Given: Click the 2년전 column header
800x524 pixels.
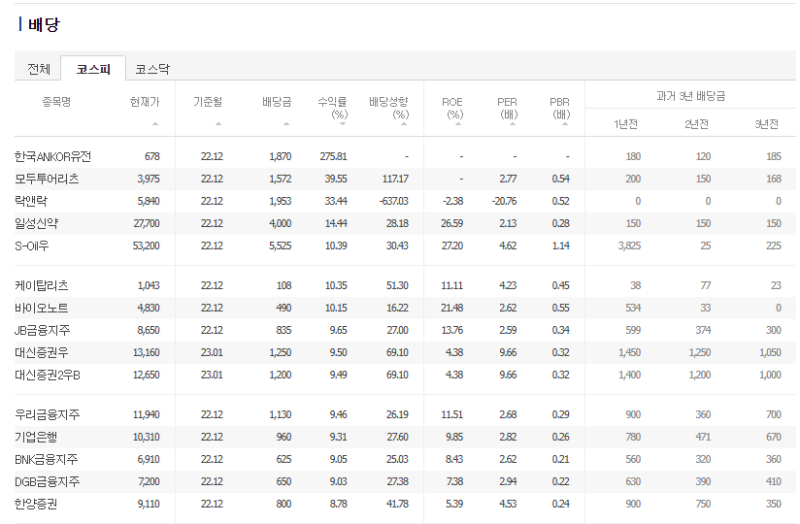Looking at the screenshot, I should tap(696, 124).
